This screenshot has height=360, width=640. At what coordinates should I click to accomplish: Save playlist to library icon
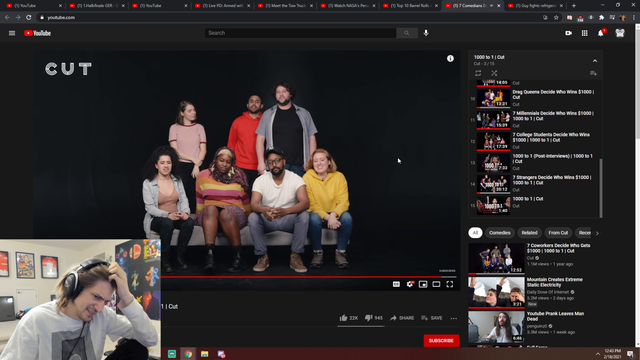click(x=593, y=73)
